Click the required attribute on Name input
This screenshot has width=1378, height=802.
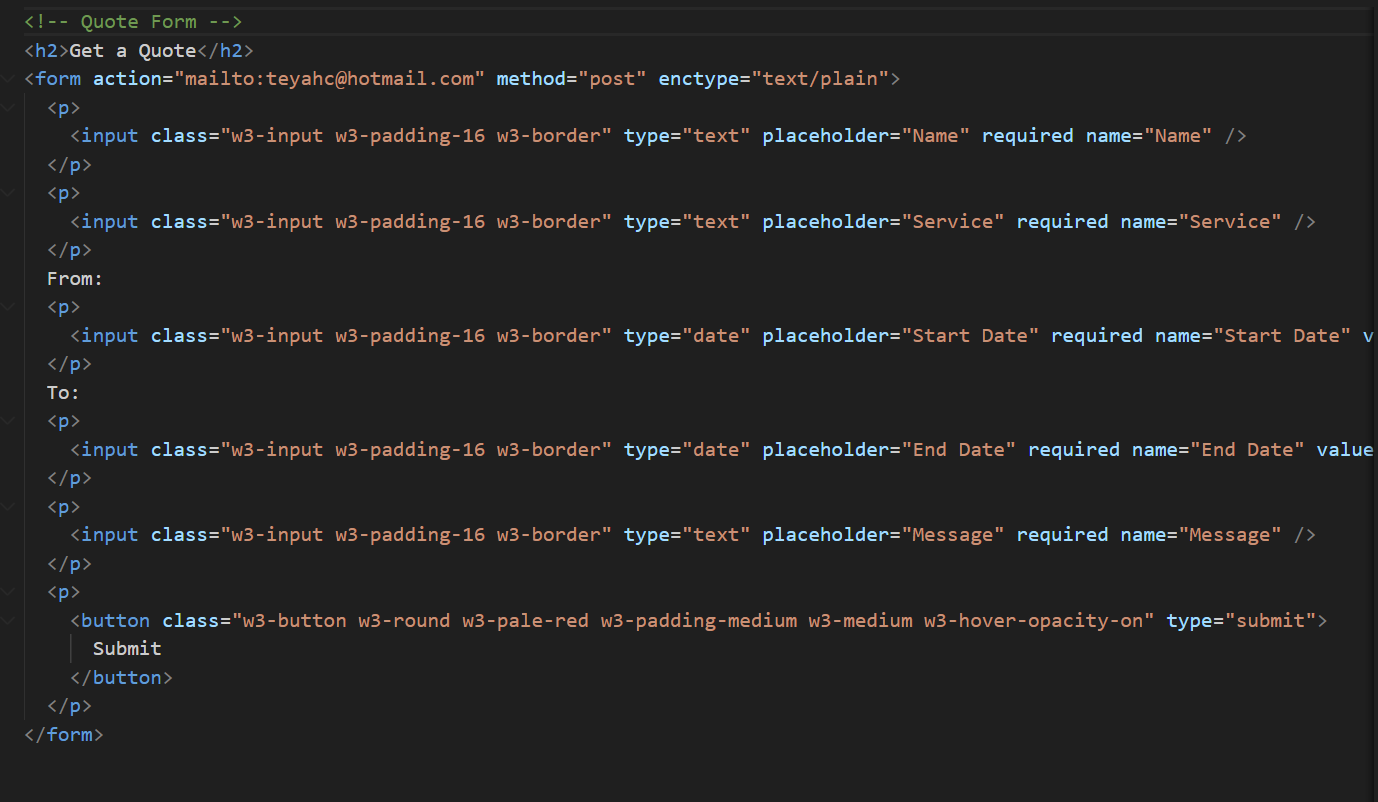coord(1027,135)
